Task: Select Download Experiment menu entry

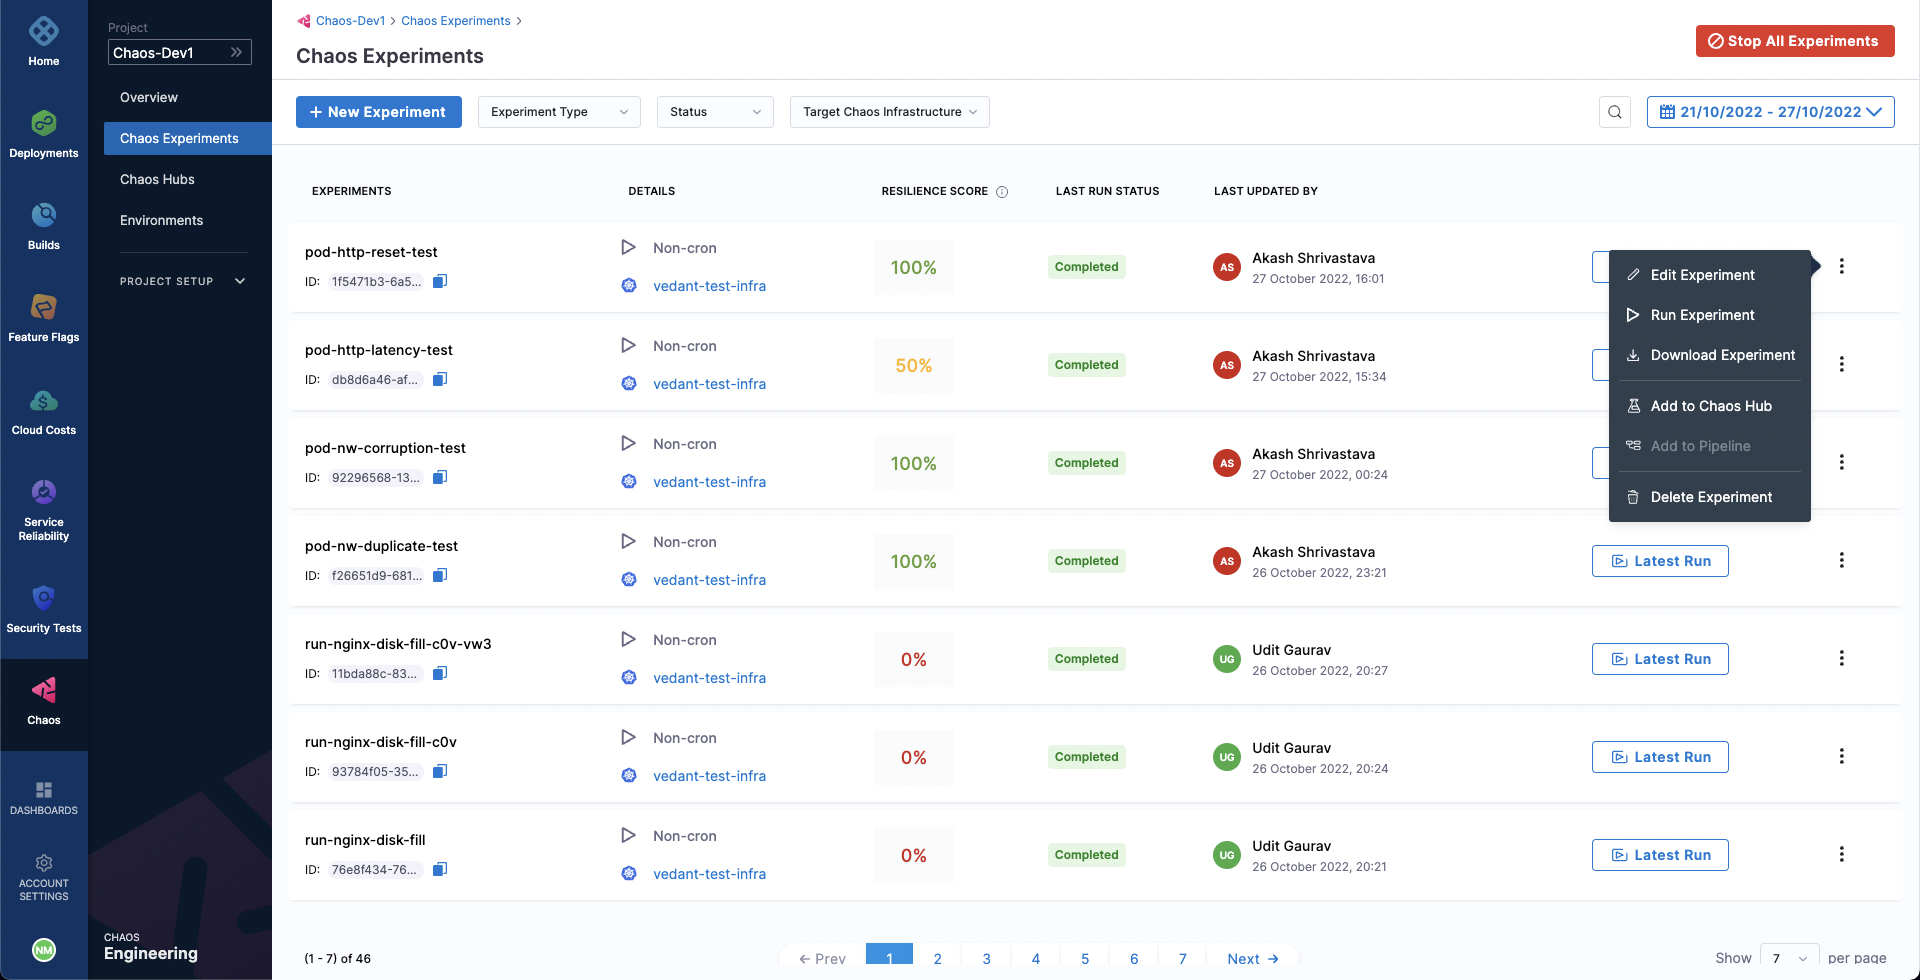Action: (1721, 355)
